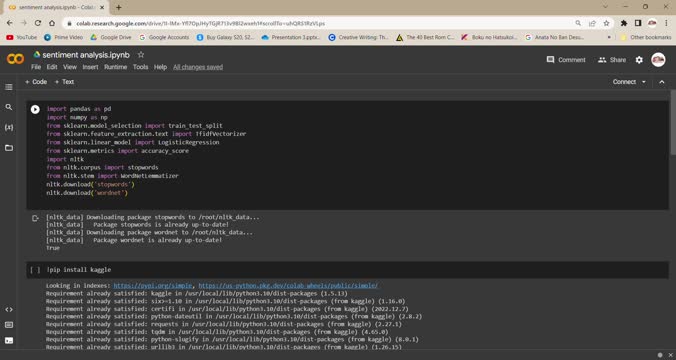Open the terminal icon at sidebar bottom
The height and width of the screenshot is (360, 676).
(x=9, y=341)
